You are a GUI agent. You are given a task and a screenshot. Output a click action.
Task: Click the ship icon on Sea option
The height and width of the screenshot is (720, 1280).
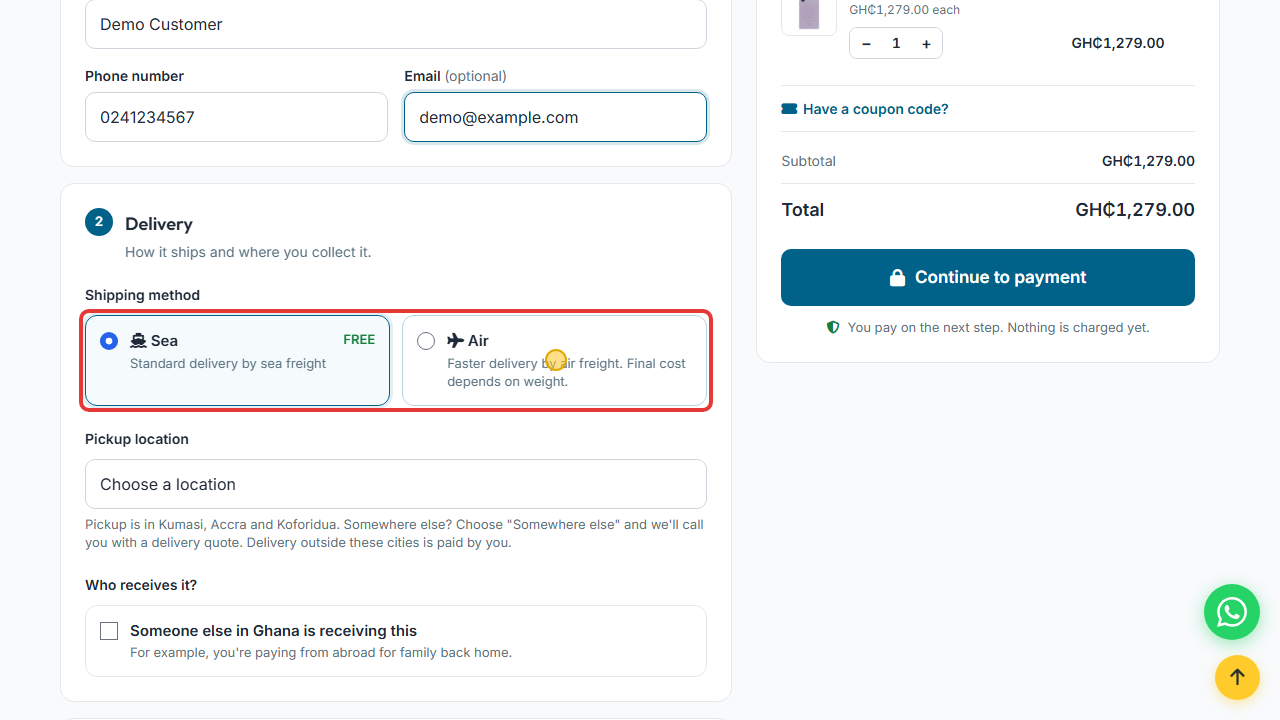[138, 341]
